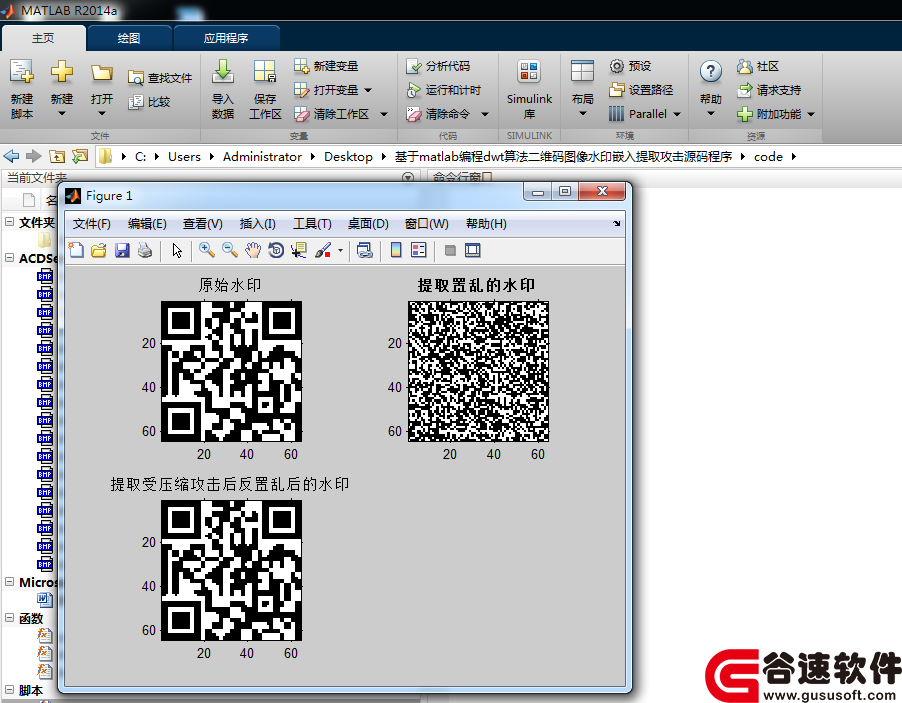The image size is (902, 703).
Task: Insert a colorbar via toolbar icon
Action: click(396, 250)
